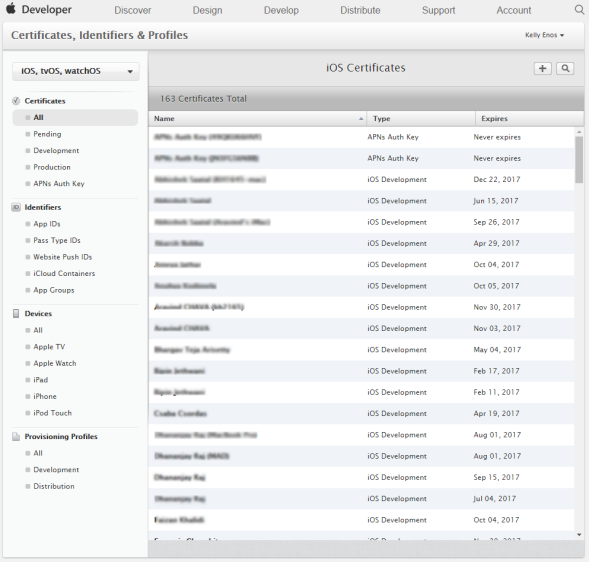Select Pending certificates
This screenshot has height=562, width=589.
[47, 134]
